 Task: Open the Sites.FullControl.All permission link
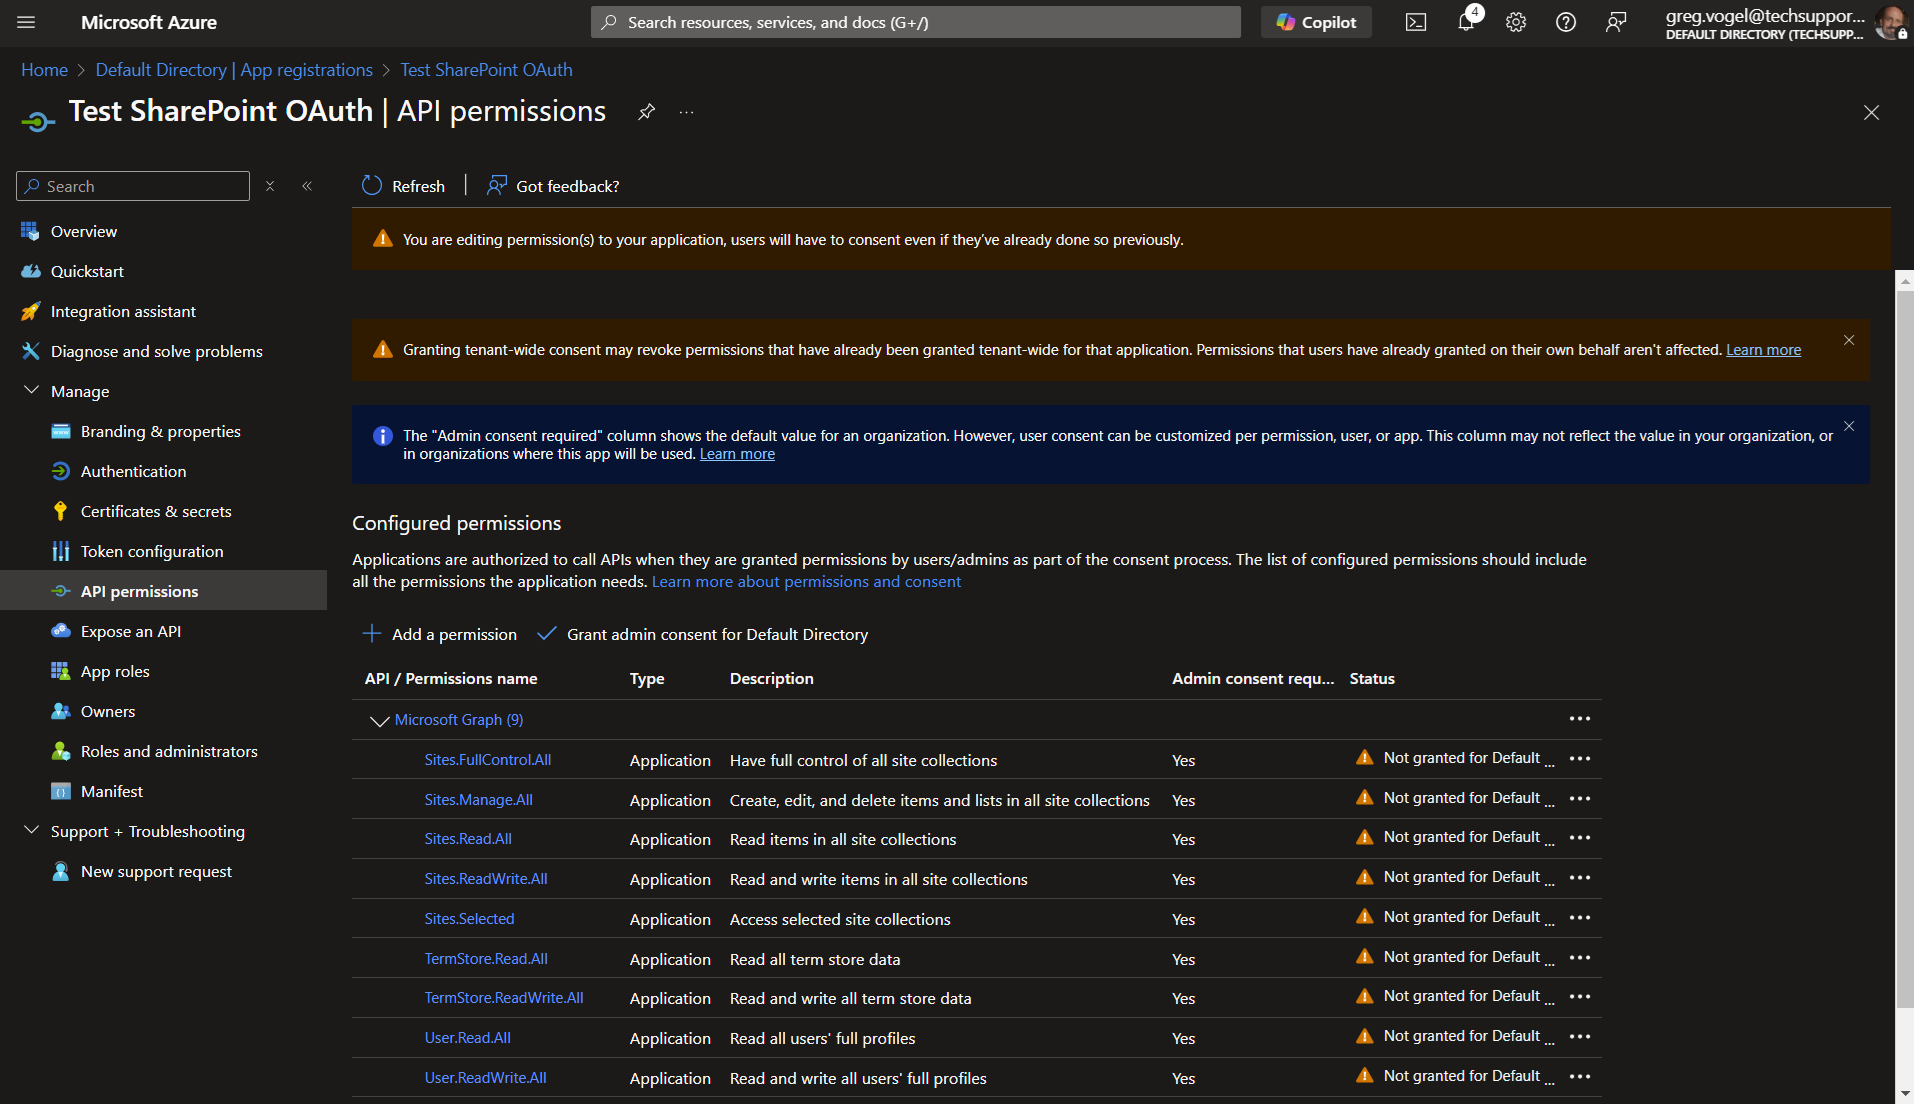coord(487,760)
